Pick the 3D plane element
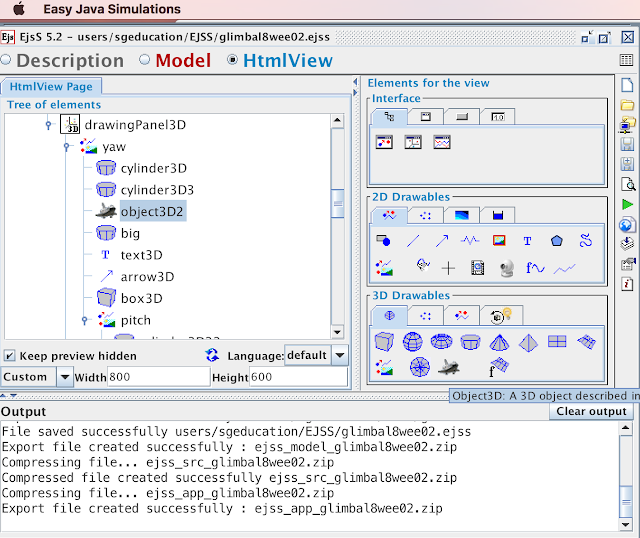Viewport: 640px width, 538px height. [x=557, y=341]
